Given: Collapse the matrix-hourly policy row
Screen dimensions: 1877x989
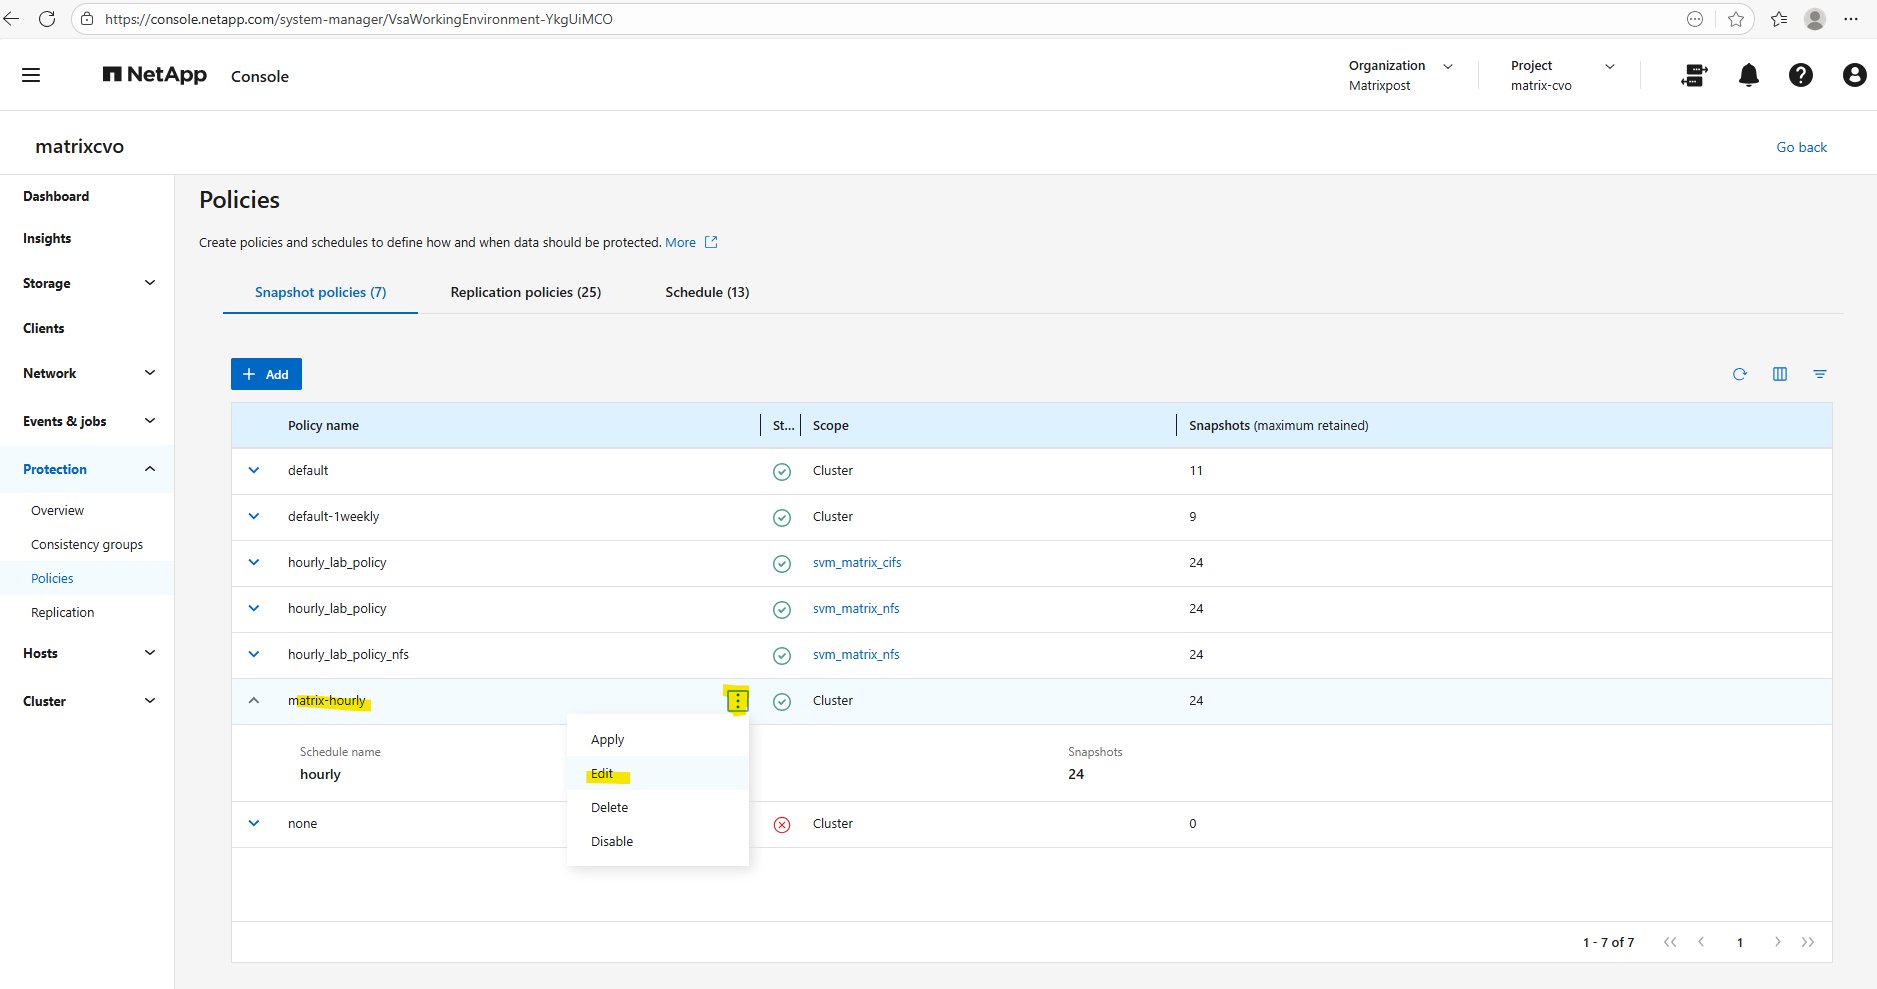Looking at the screenshot, I should (x=254, y=701).
